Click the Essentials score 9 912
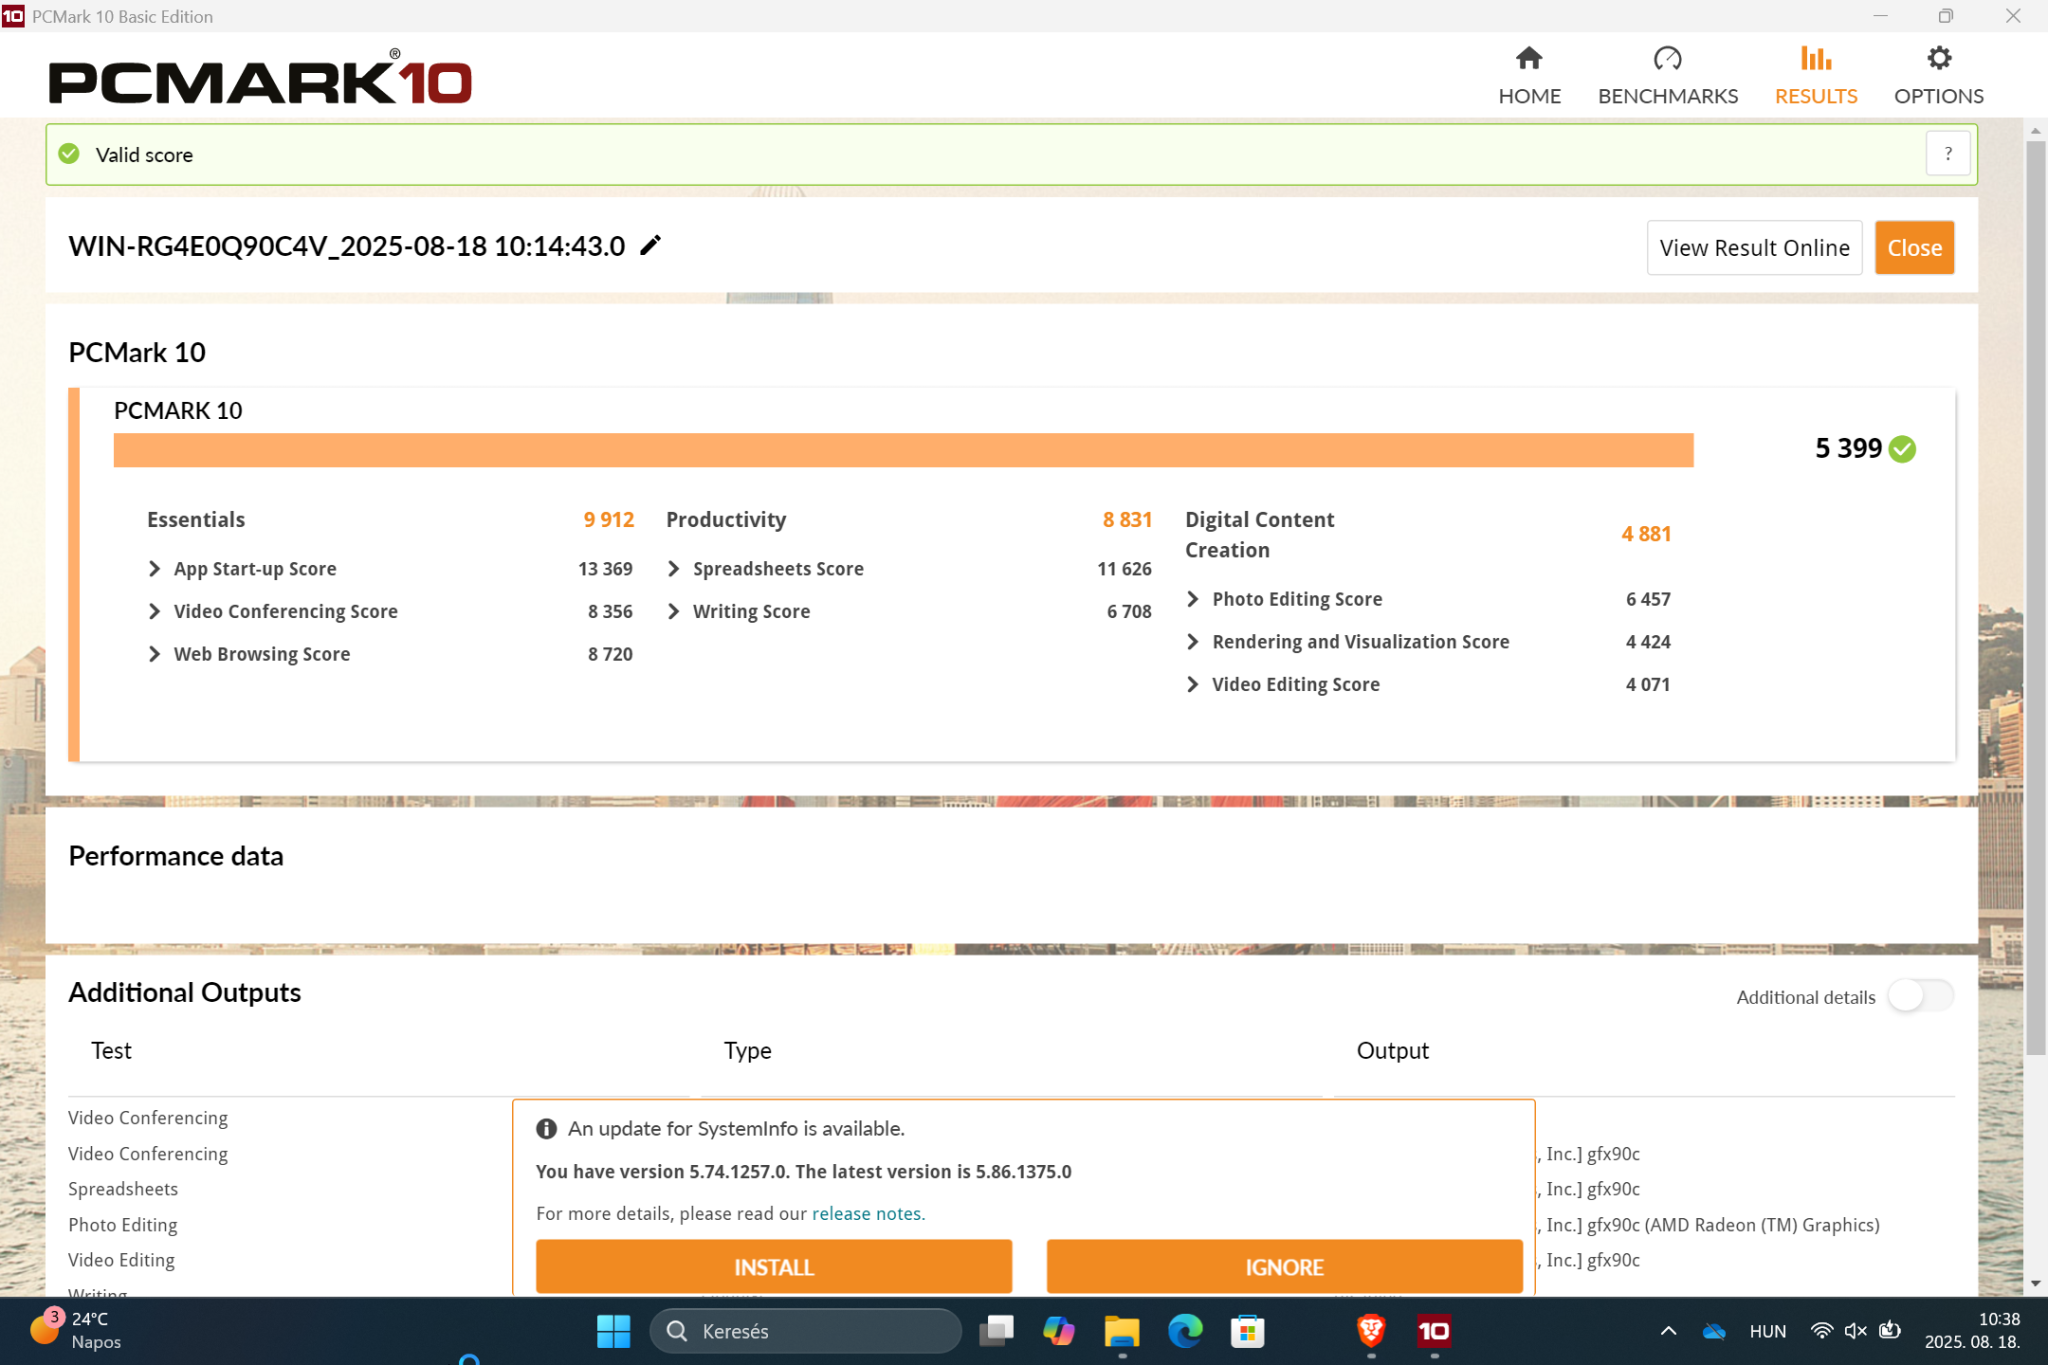 (x=608, y=519)
